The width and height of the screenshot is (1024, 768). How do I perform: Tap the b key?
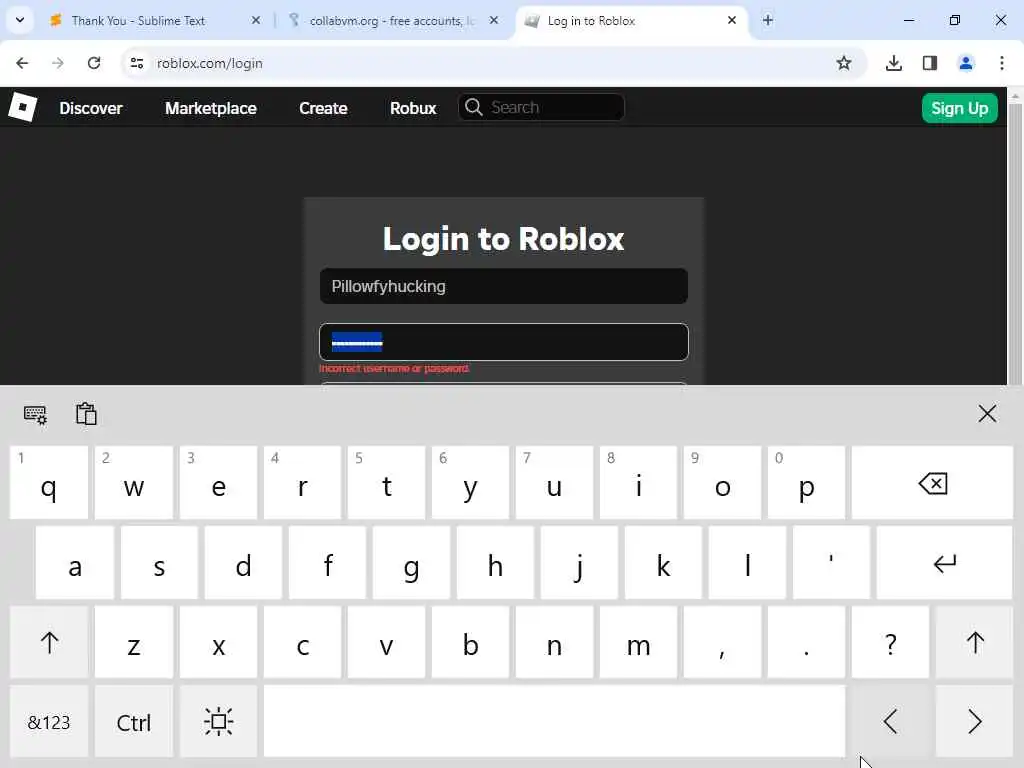[x=470, y=642]
